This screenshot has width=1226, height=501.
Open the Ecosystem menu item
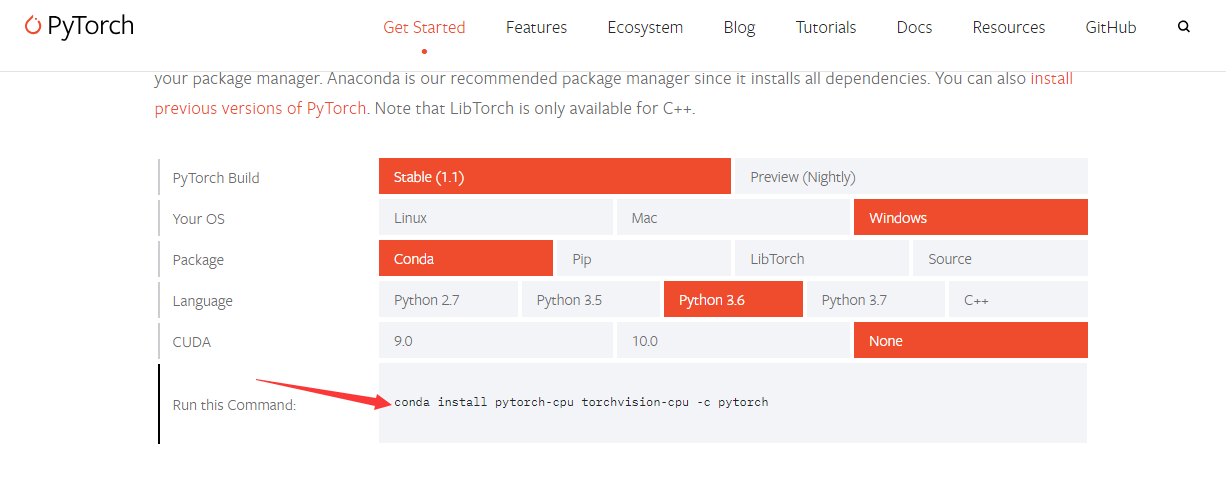coord(645,28)
